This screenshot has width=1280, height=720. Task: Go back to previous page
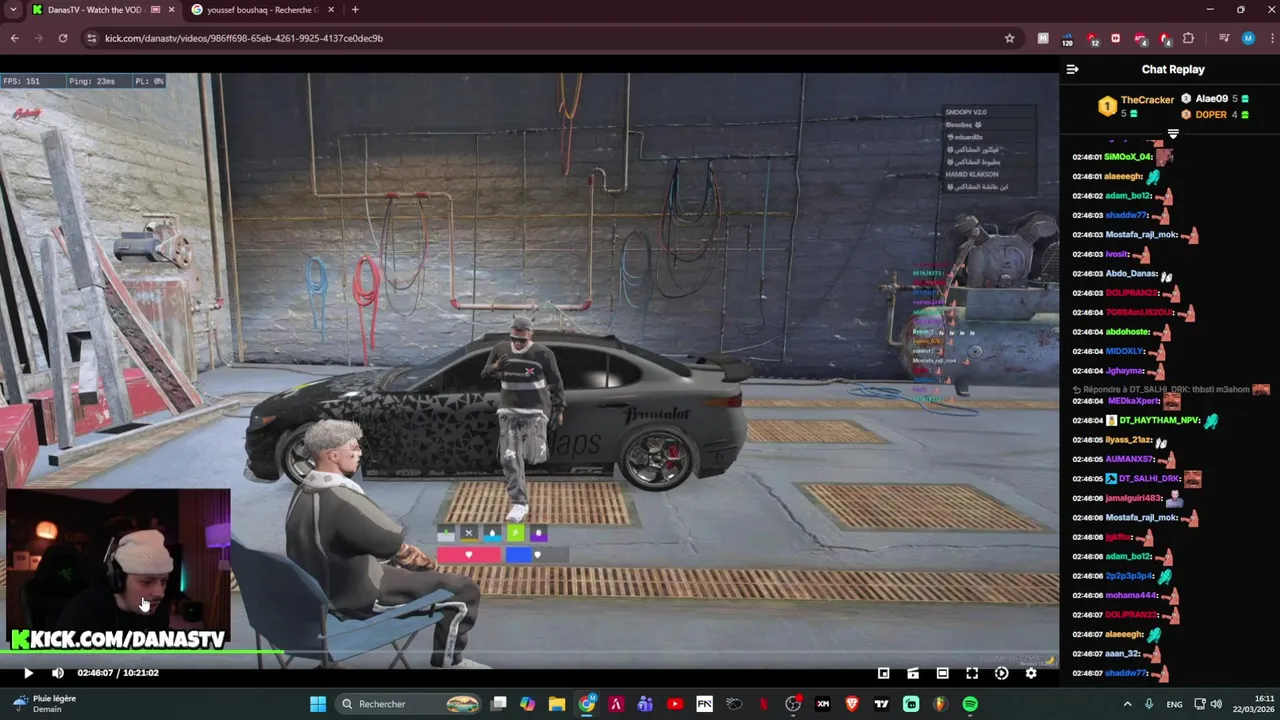click(14, 38)
